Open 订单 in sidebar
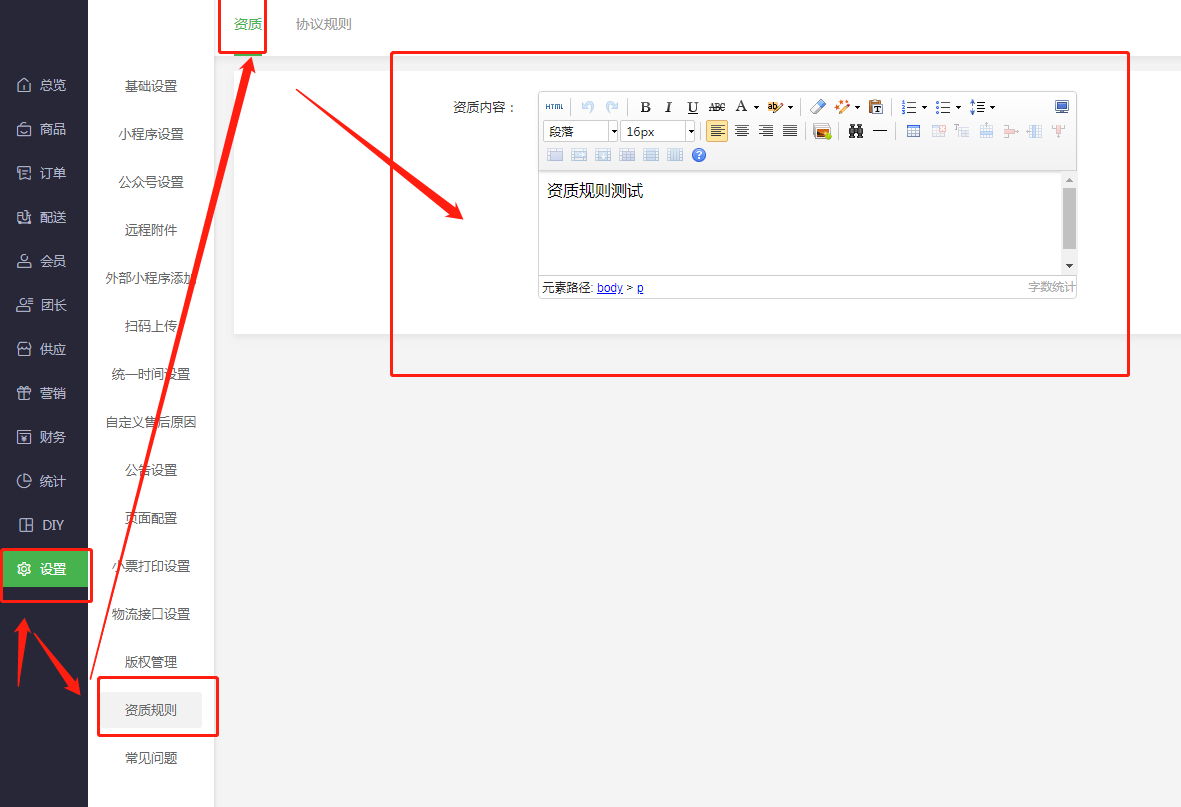Viewport: 1181px width, 807px height. (44, 173)
